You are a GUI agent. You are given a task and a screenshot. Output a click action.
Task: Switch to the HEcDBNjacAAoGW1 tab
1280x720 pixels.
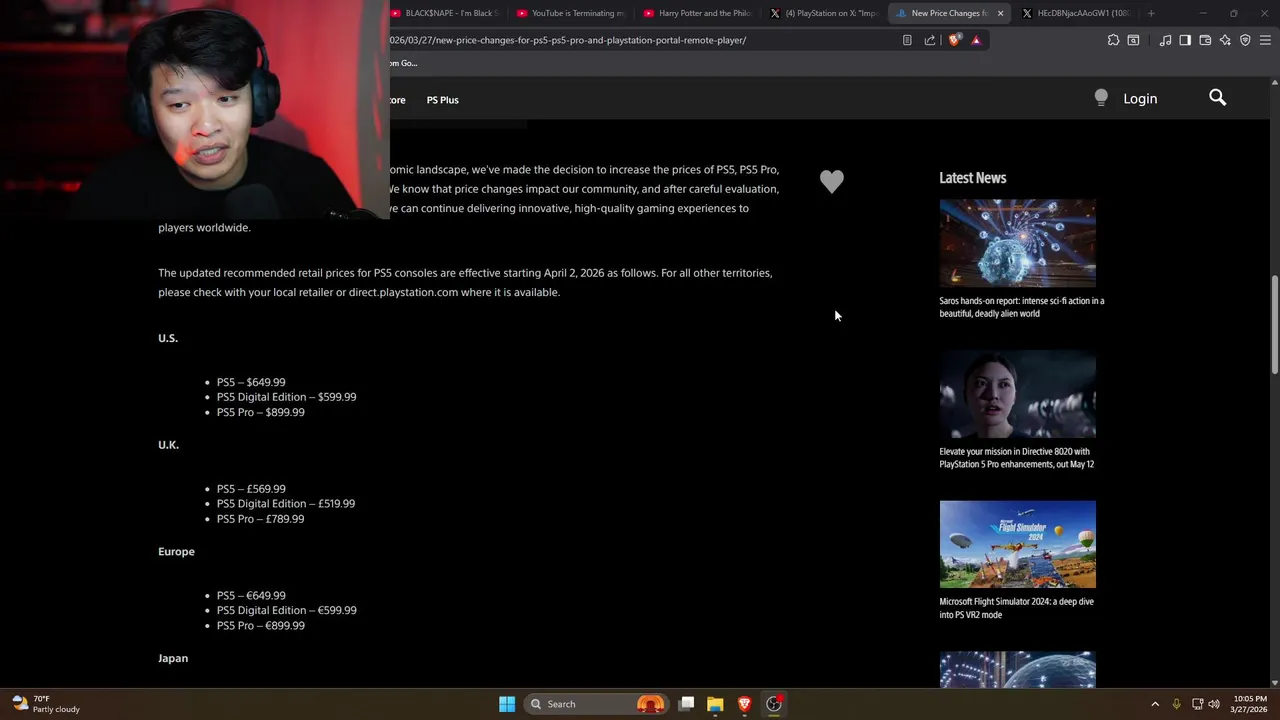(1077, 13)
